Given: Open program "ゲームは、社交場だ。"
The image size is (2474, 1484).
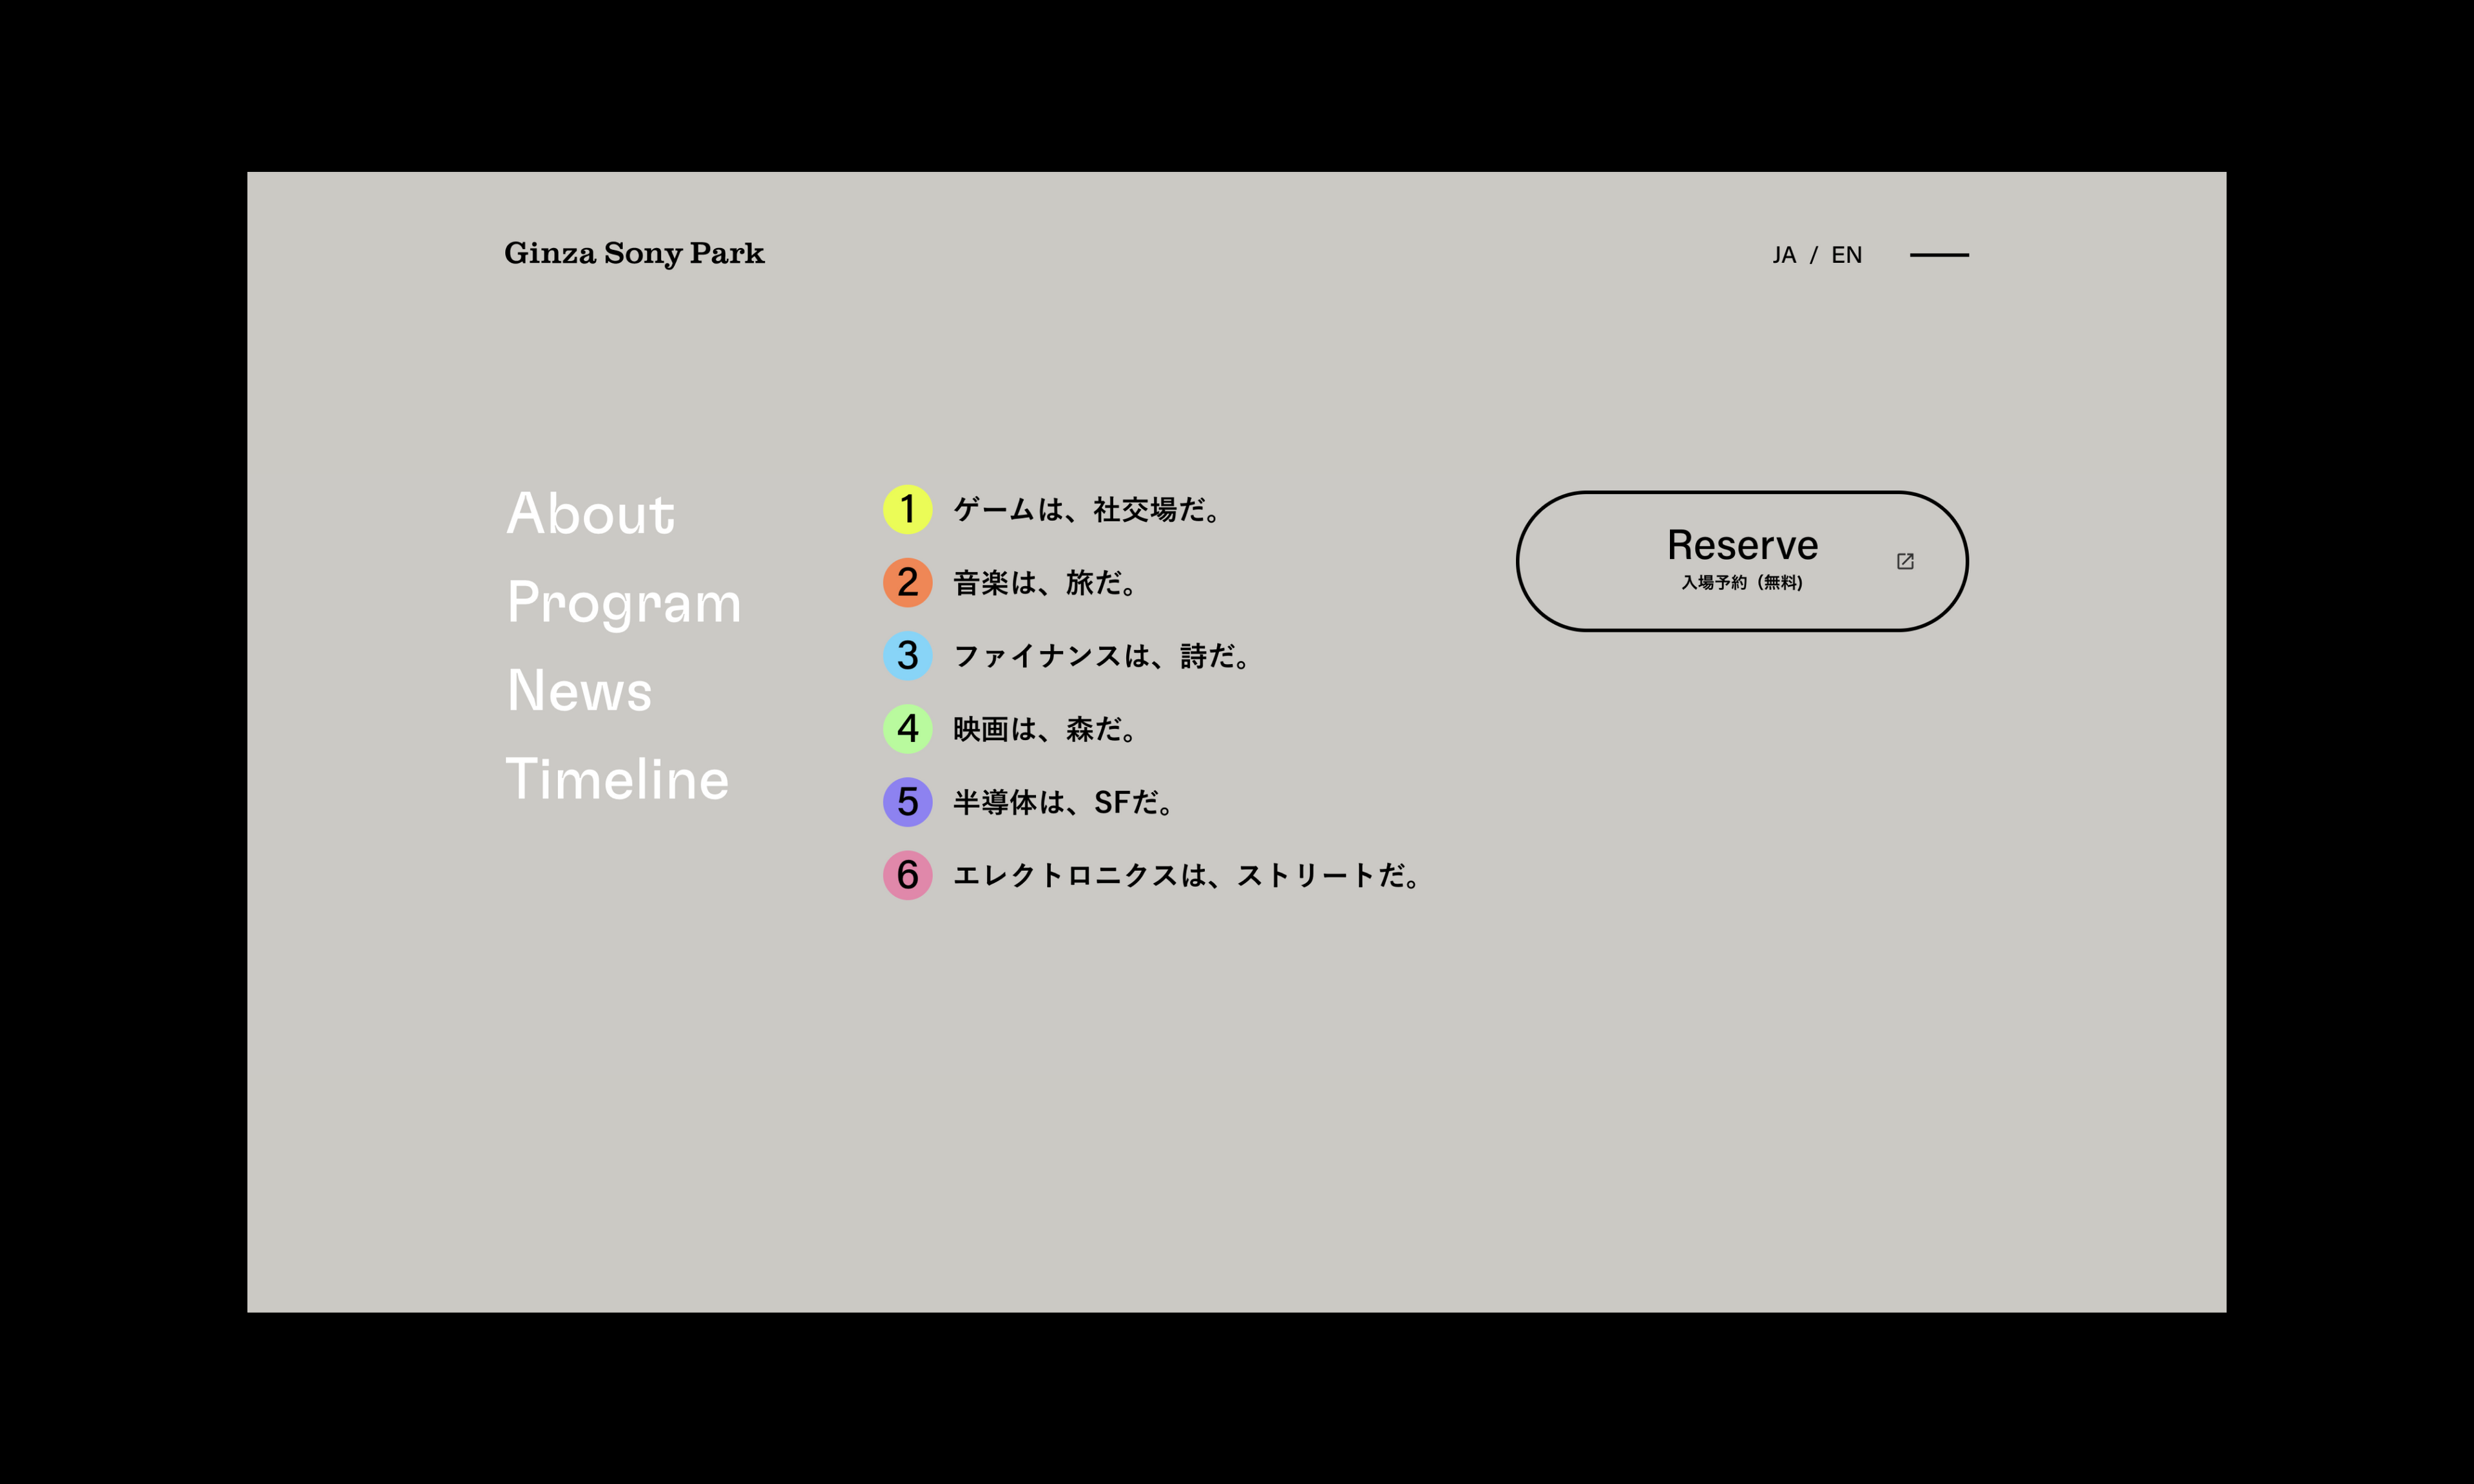Looking at the screenshot, I should pos(1087,510).
